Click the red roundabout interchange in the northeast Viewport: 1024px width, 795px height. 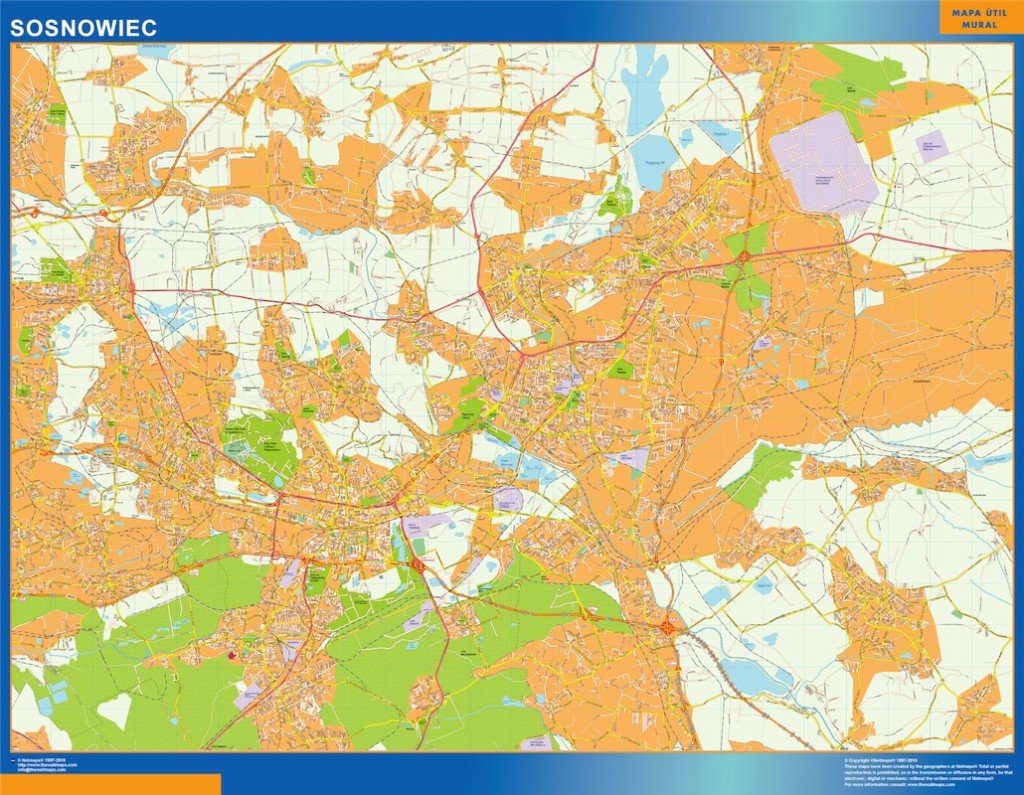pyautogui.click(x=744, y=258)
